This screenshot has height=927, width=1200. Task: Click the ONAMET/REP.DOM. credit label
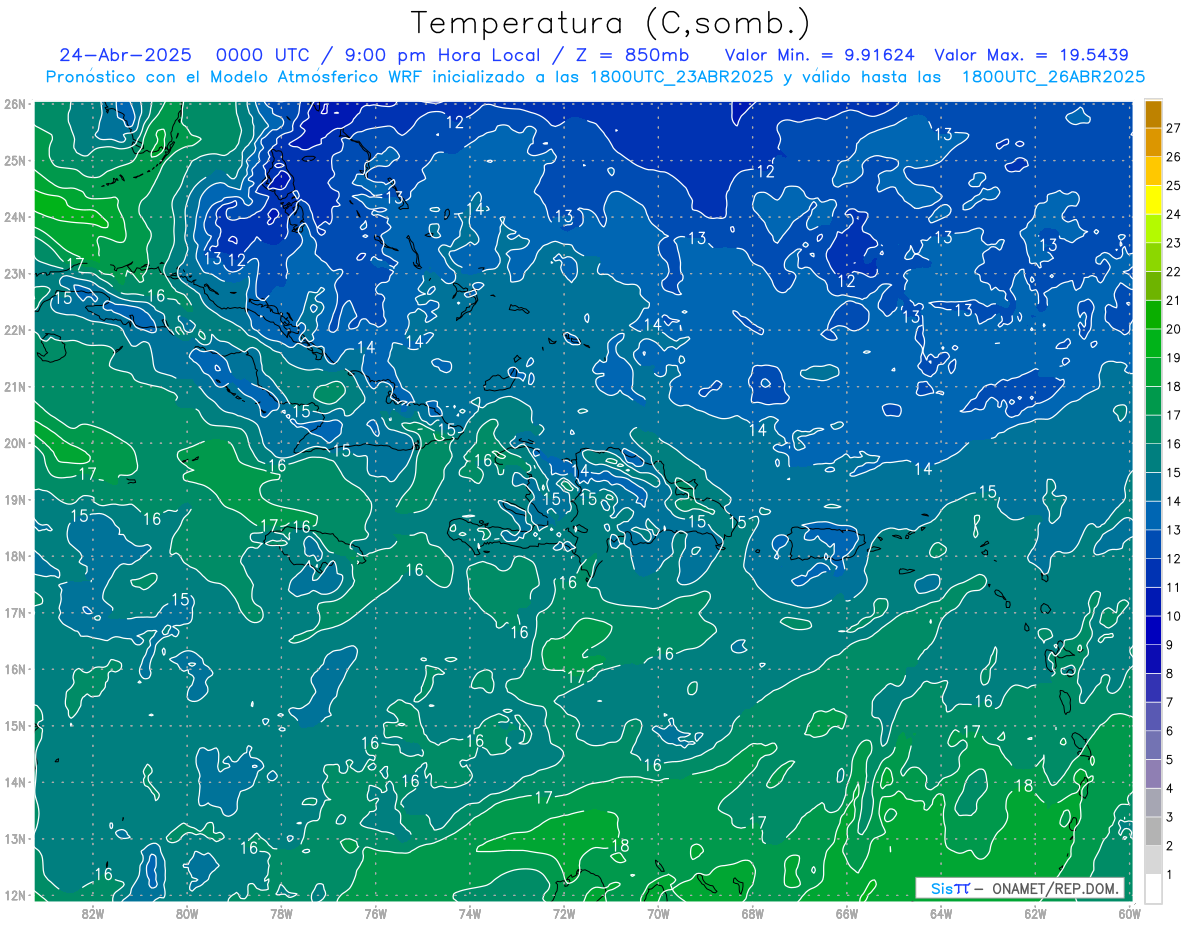pyautogui.click(x=1055, y=888)
